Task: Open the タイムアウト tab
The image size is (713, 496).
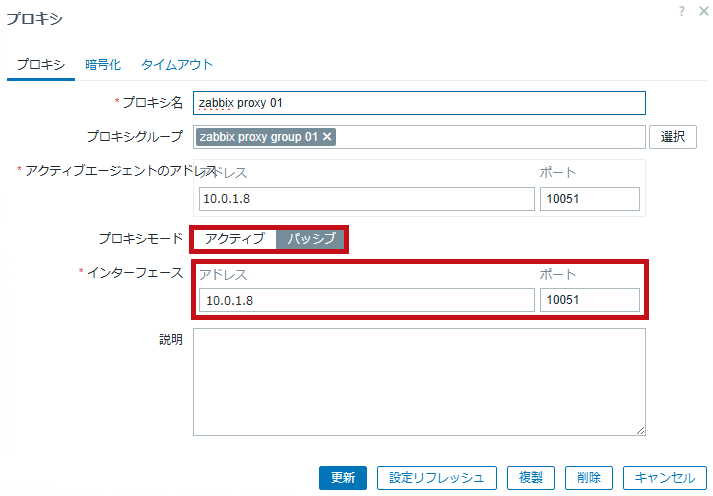Action: 177,65
